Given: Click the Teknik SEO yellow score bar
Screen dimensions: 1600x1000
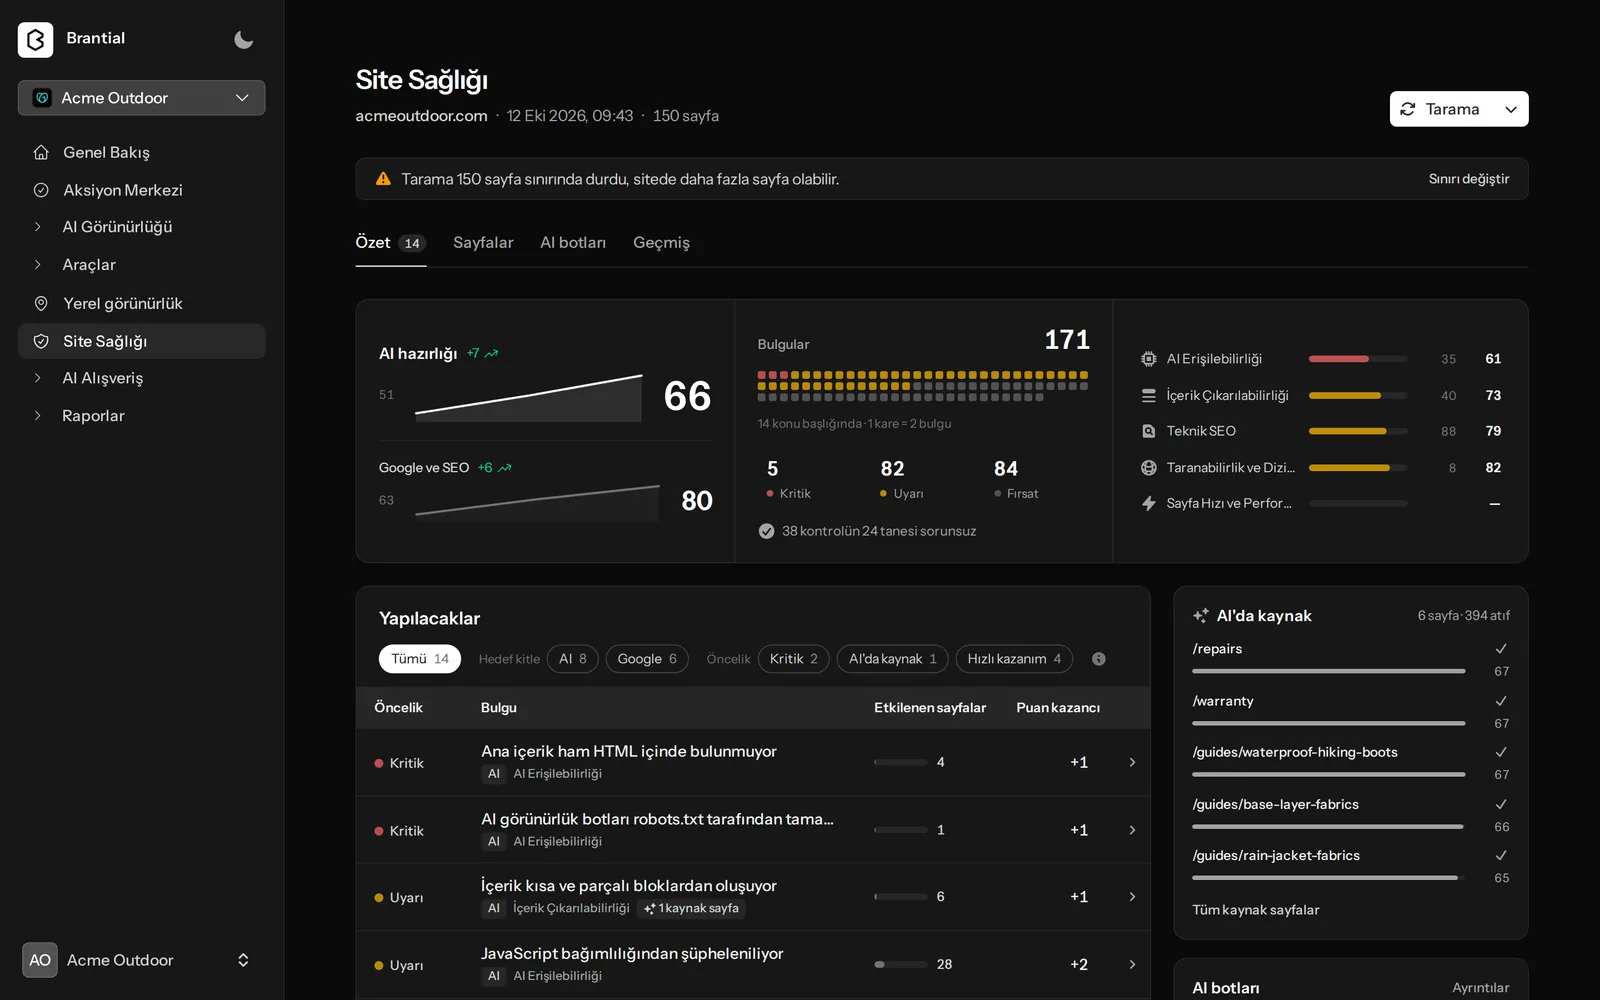Looking at the screenshot, I should pyautogui.click(x=1357, y=431).
